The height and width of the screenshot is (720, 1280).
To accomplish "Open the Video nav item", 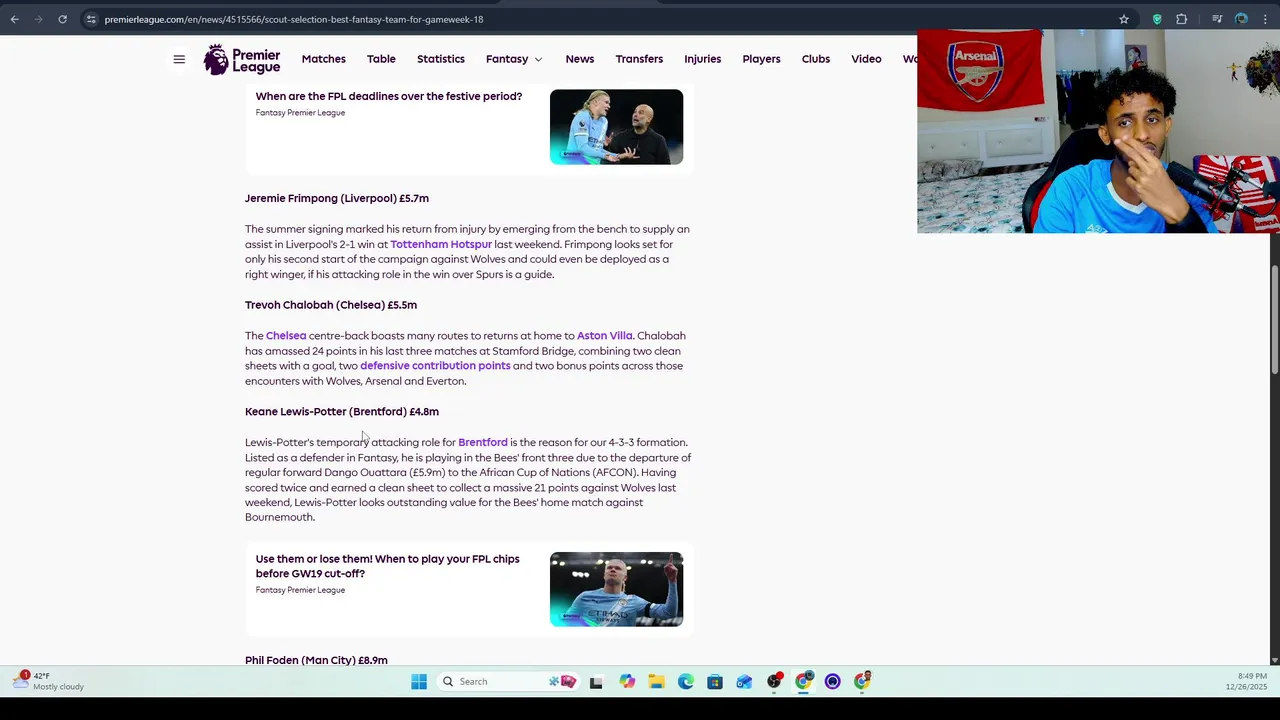I will pyautogui.click(x=866, y=59).
